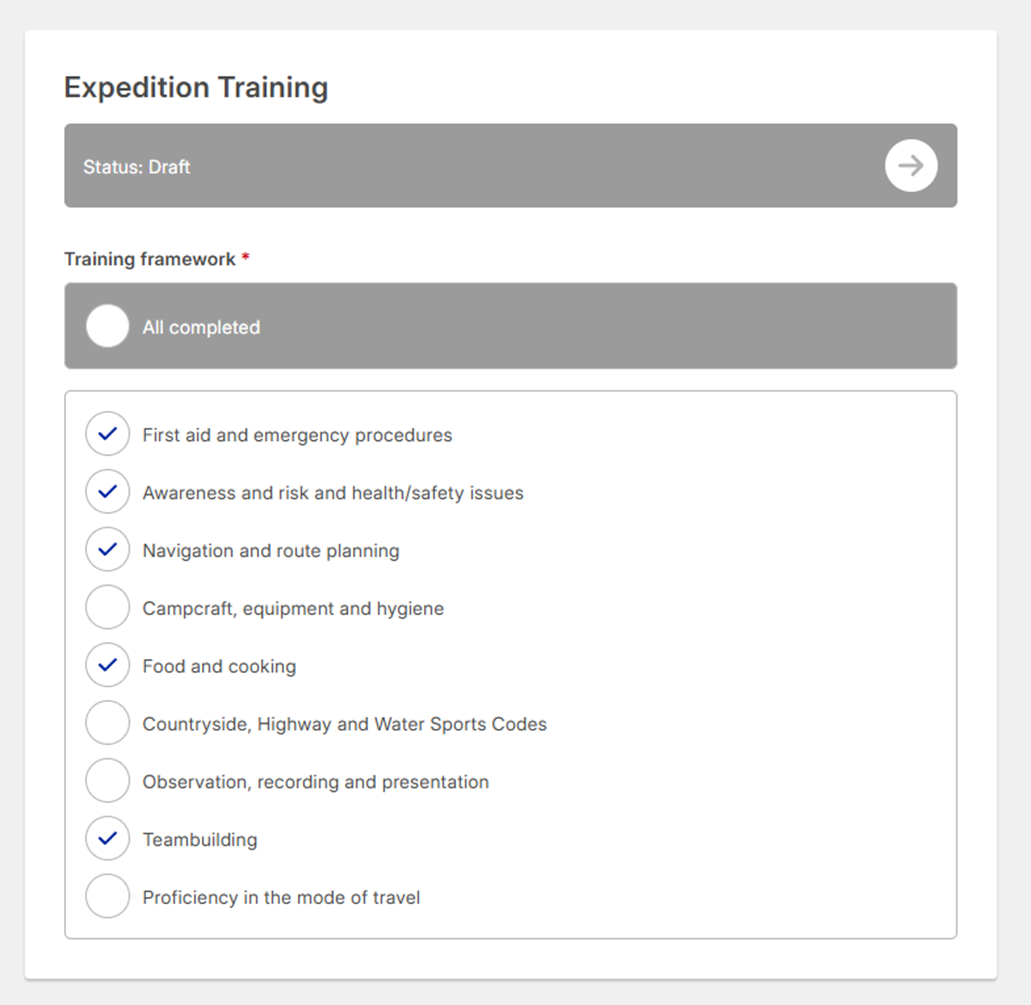Click the white knob on the All completed toggle
Image resolution: width=1031 pixels, height=1005 pixels.
pos(107,325)
